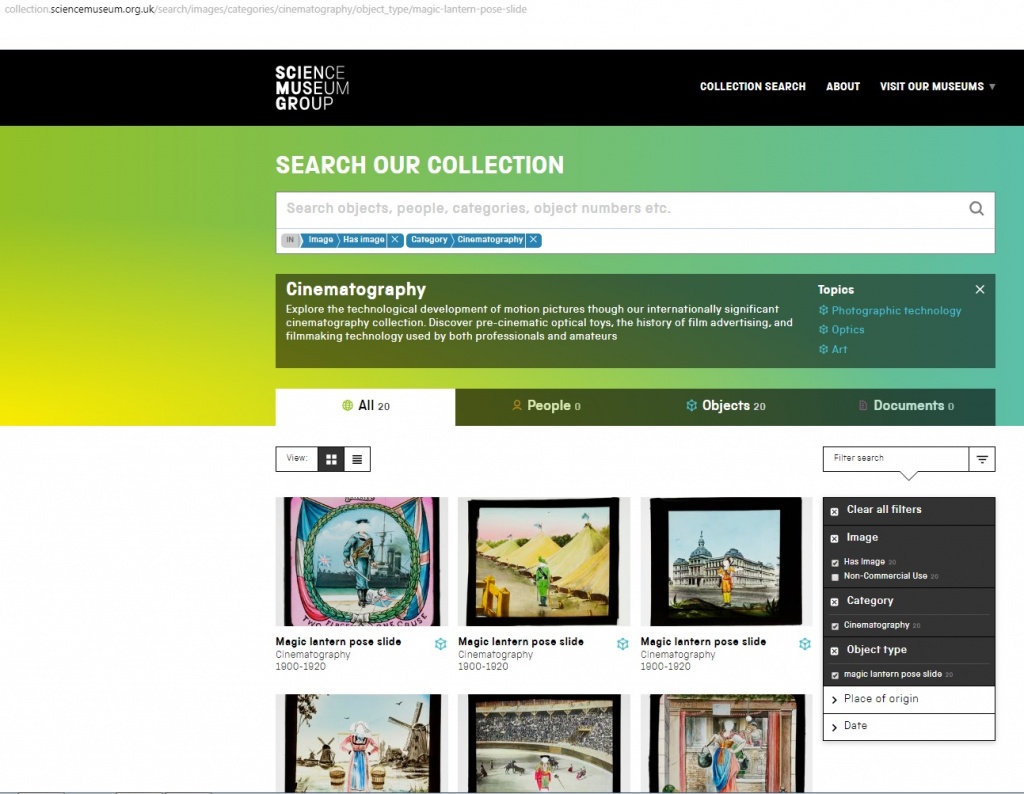Open the battleship sailor slide thumbnail

362,562
